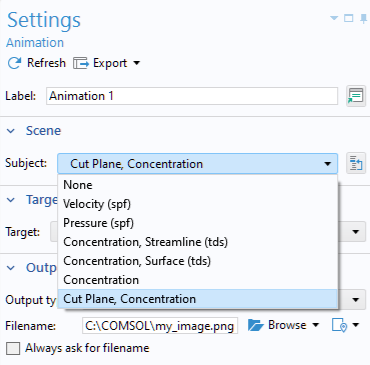Click the folder Browse icon
The width and height of the screenshot is (370, 365).
point(256,325)
